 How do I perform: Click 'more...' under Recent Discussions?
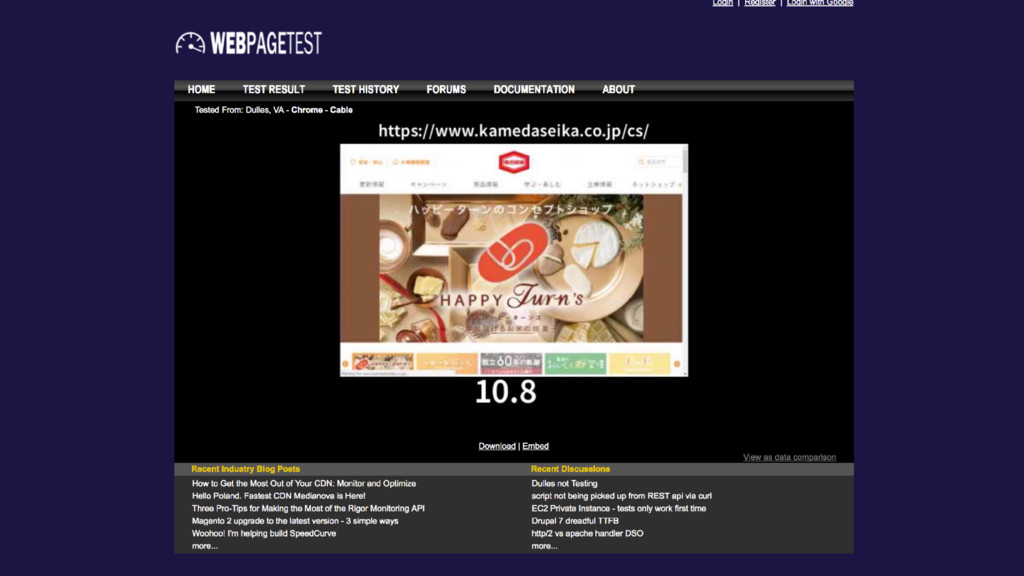[x=544, y=546]
